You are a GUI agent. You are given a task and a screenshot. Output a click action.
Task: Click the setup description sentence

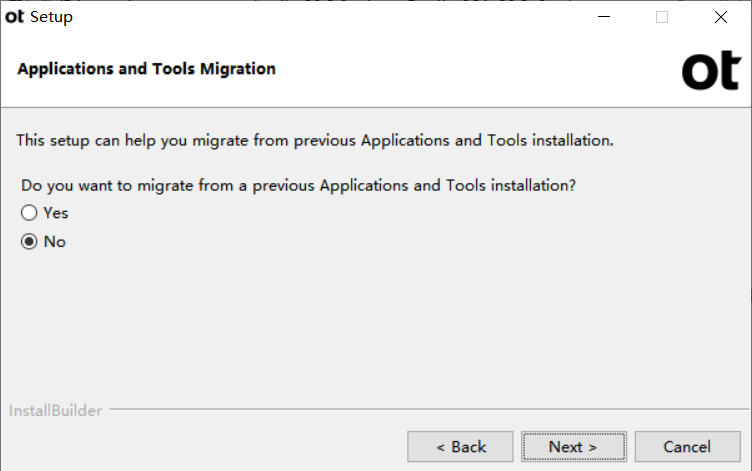pos(315,141)
